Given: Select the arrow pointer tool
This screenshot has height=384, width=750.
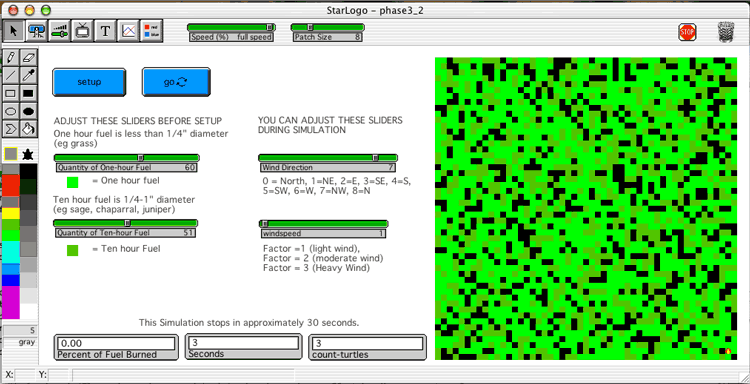Looking at the screenshot, I should click(x=13, y=32).
